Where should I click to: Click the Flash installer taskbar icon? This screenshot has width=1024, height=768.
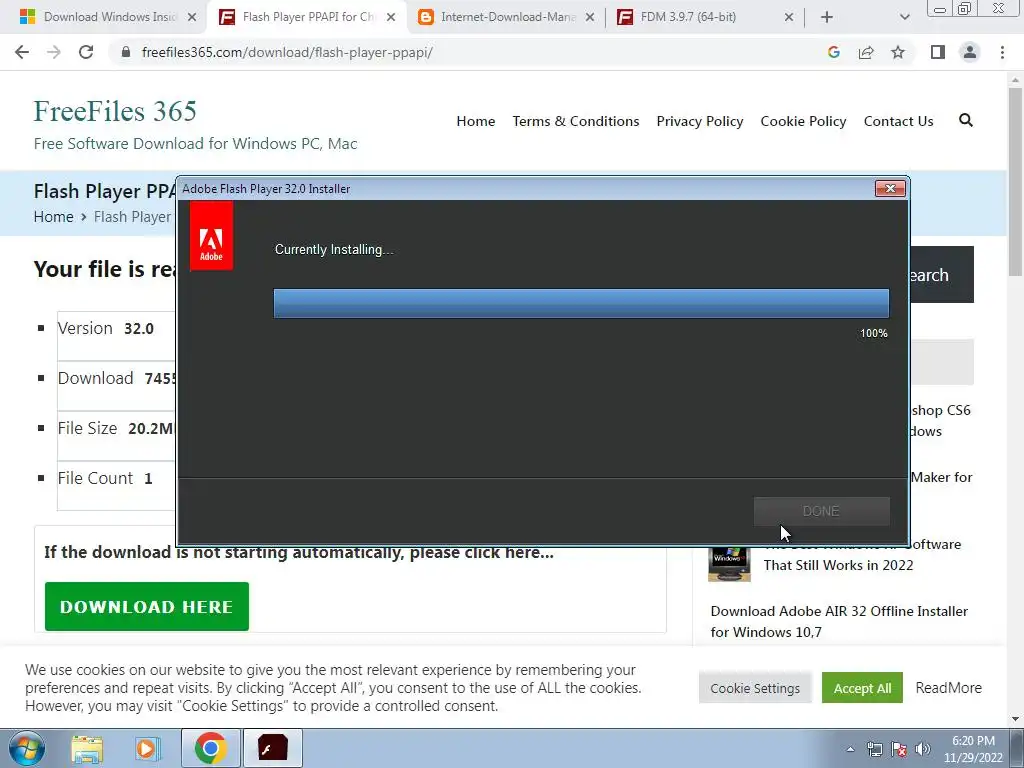point(272,748)
